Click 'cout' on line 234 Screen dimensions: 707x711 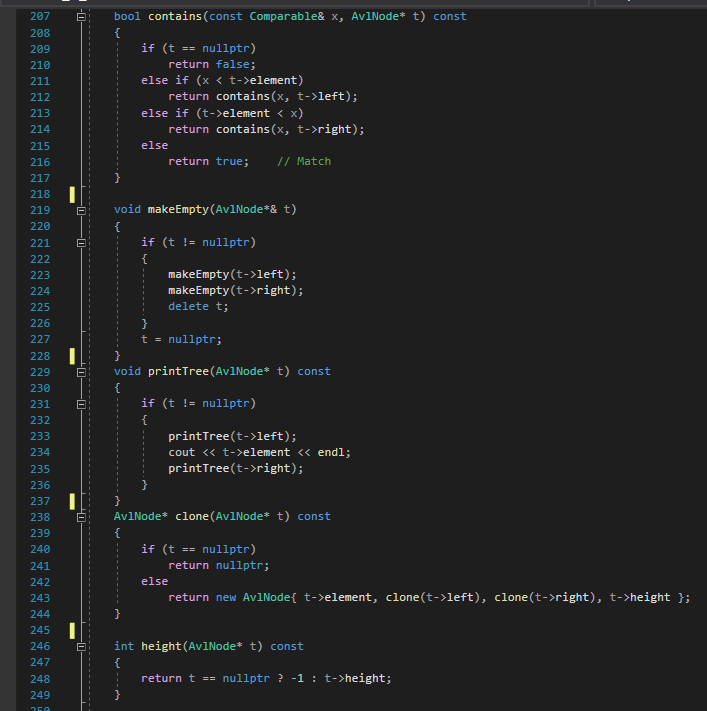tap(181, 453)
